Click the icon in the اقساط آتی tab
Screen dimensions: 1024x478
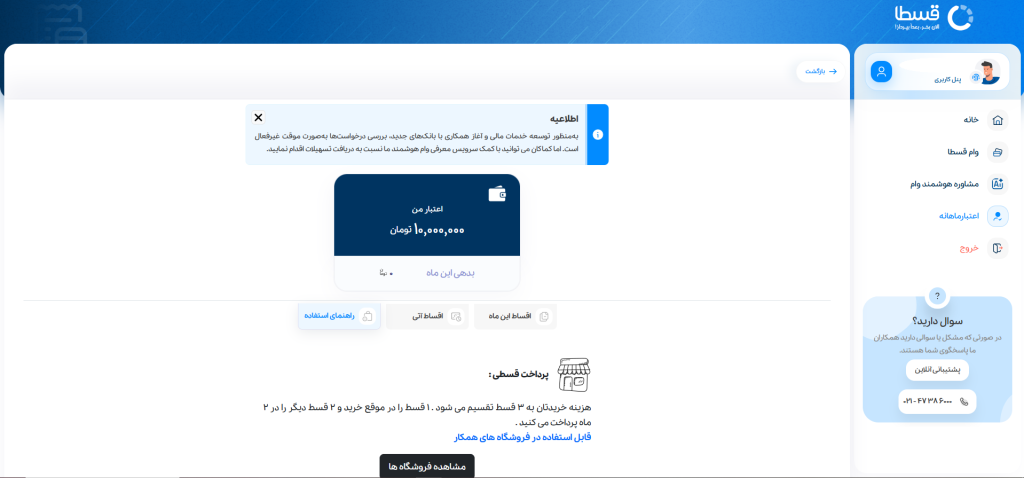click(456, 317)
